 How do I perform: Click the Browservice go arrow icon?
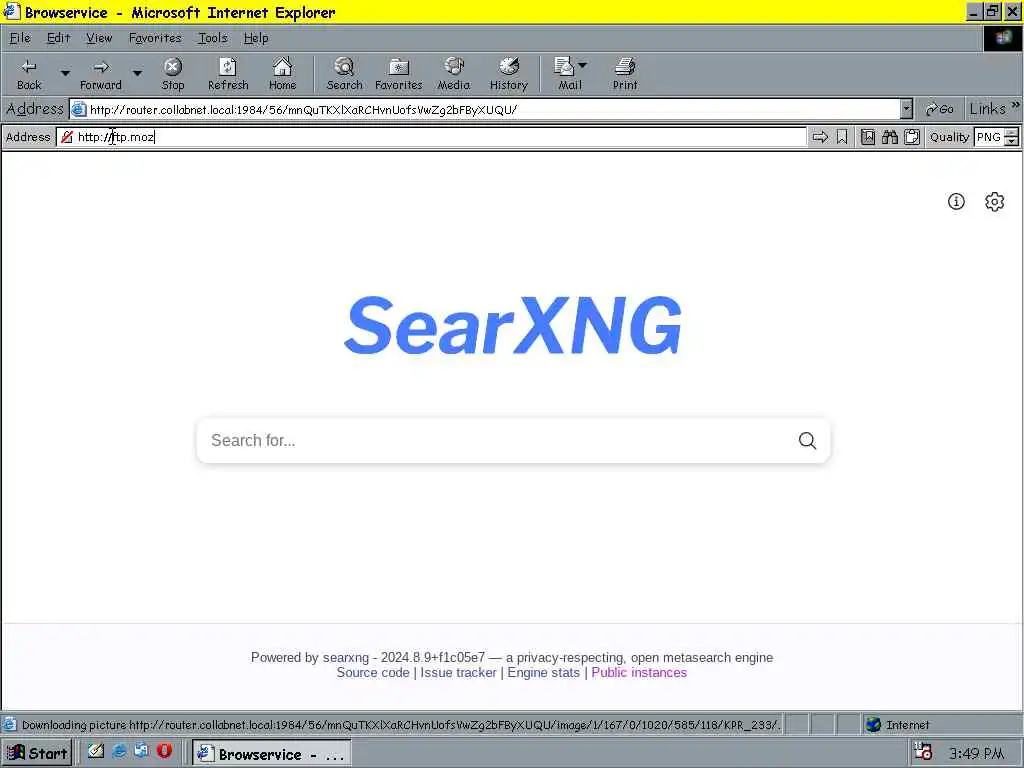pyautogui.click(x=820, y=137)
